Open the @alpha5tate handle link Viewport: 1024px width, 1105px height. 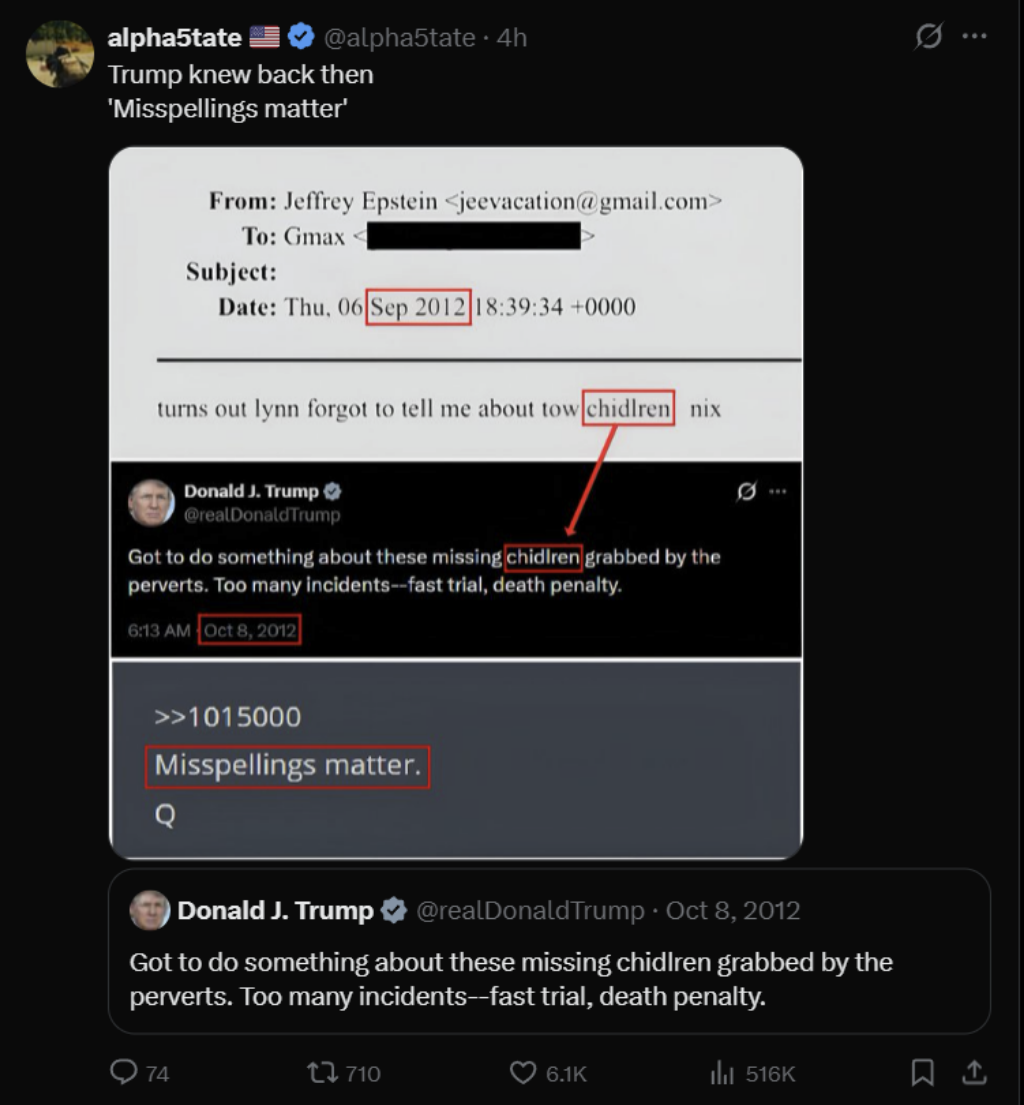click(397, 38)
